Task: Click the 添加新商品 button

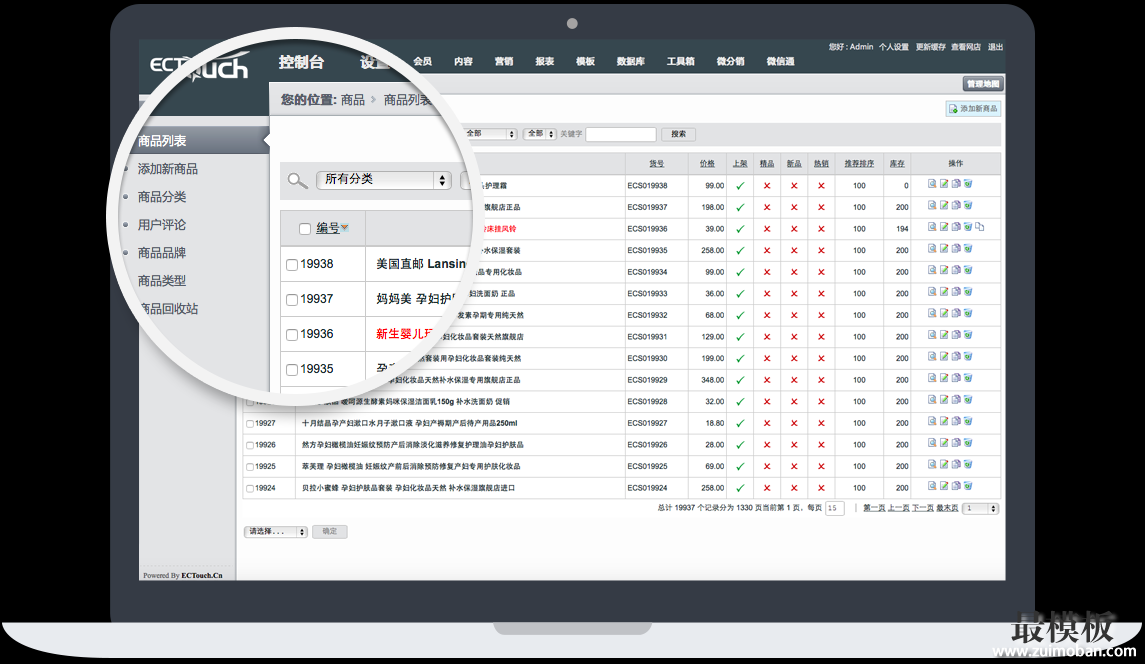Action: tap(973, 109)
